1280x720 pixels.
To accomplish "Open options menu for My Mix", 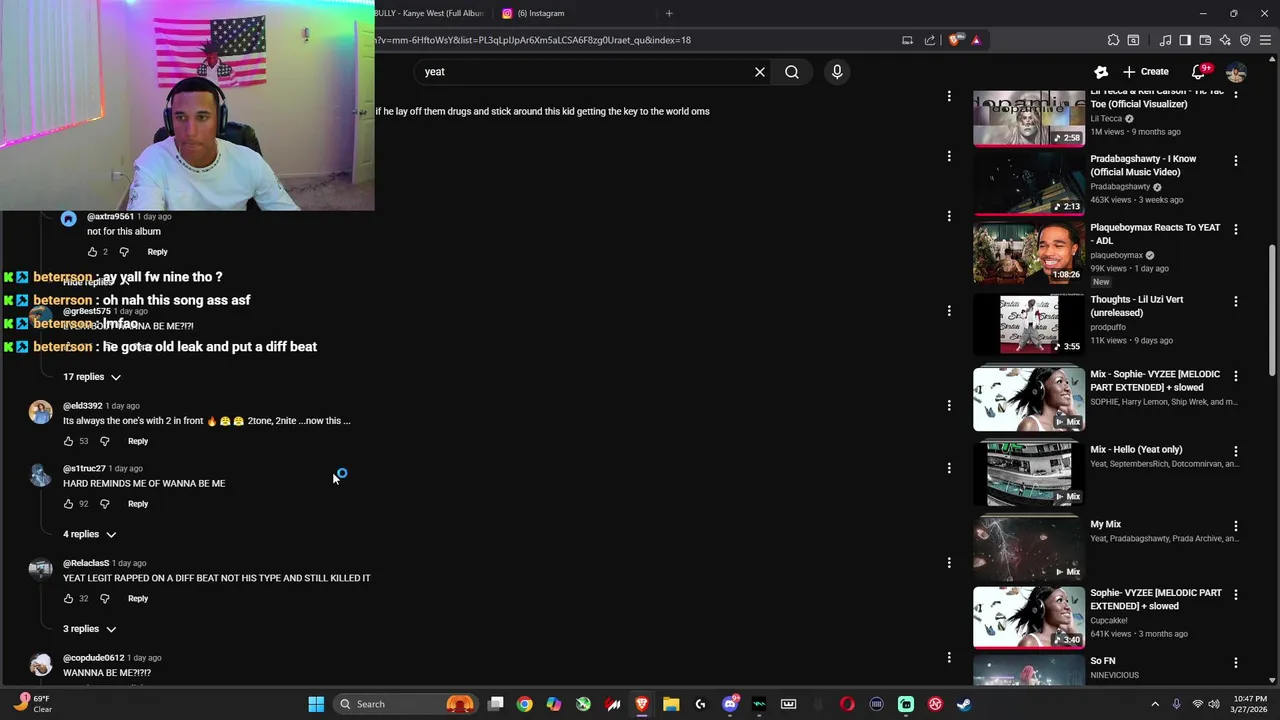I will (1236, 526).
